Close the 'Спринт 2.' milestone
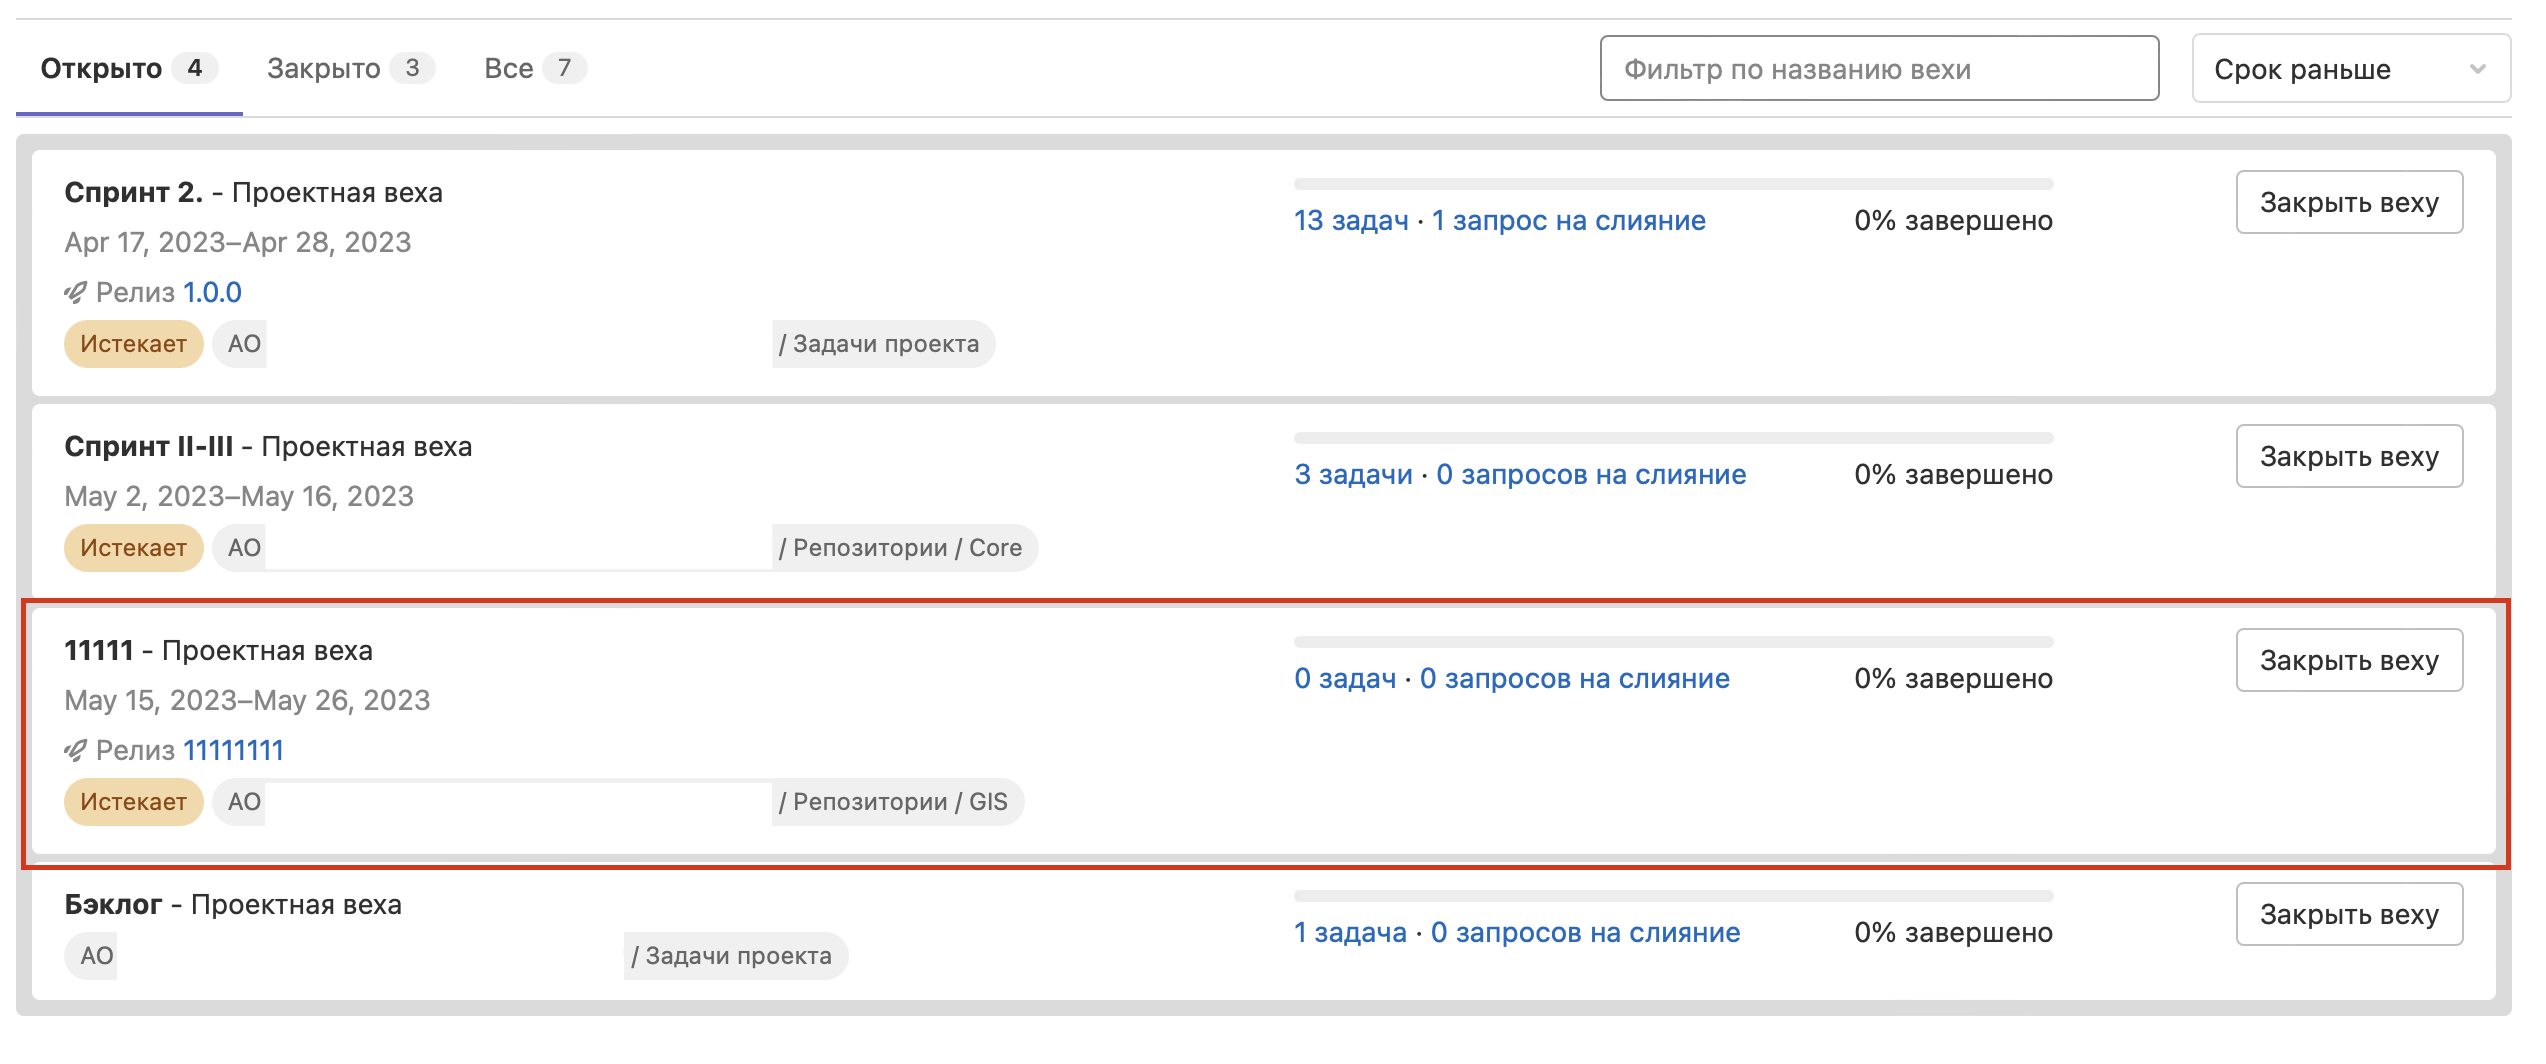Screen dimensions: 2546x1064 tap(2348, 203)
